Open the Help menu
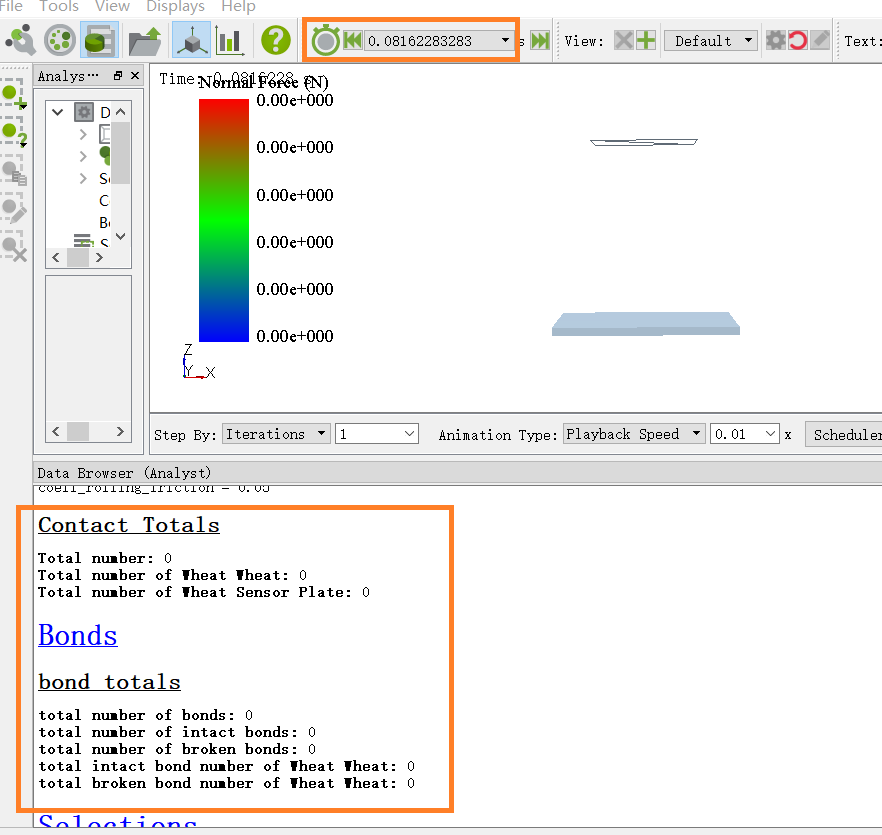 pos(238,6)
